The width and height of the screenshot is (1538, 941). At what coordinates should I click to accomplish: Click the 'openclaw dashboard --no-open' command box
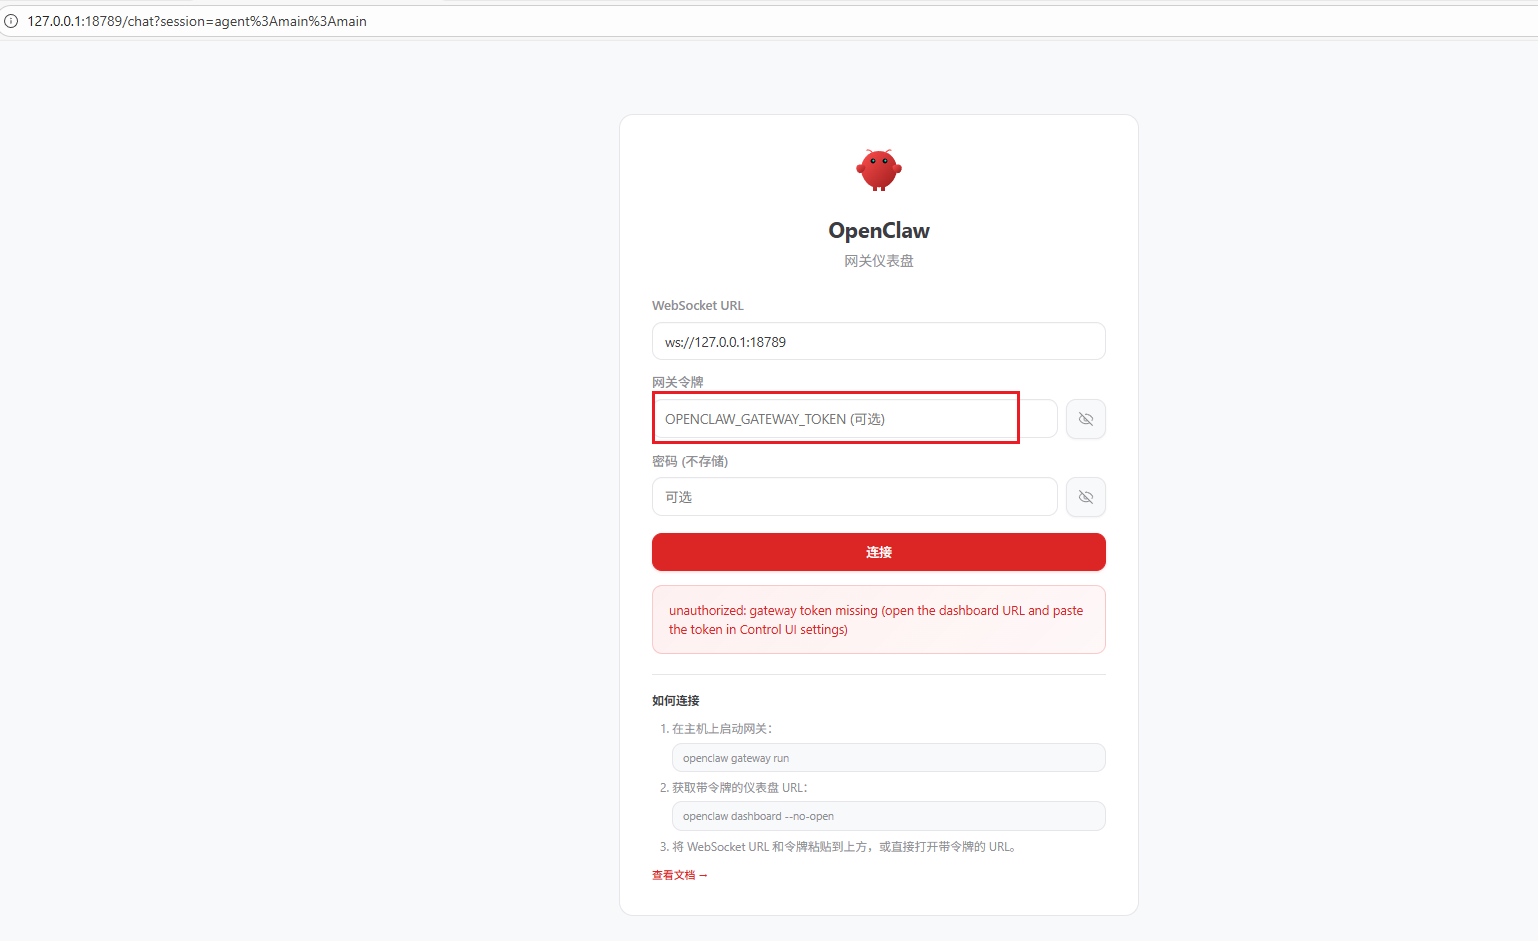pyautogui.click(x=889, y=816)
